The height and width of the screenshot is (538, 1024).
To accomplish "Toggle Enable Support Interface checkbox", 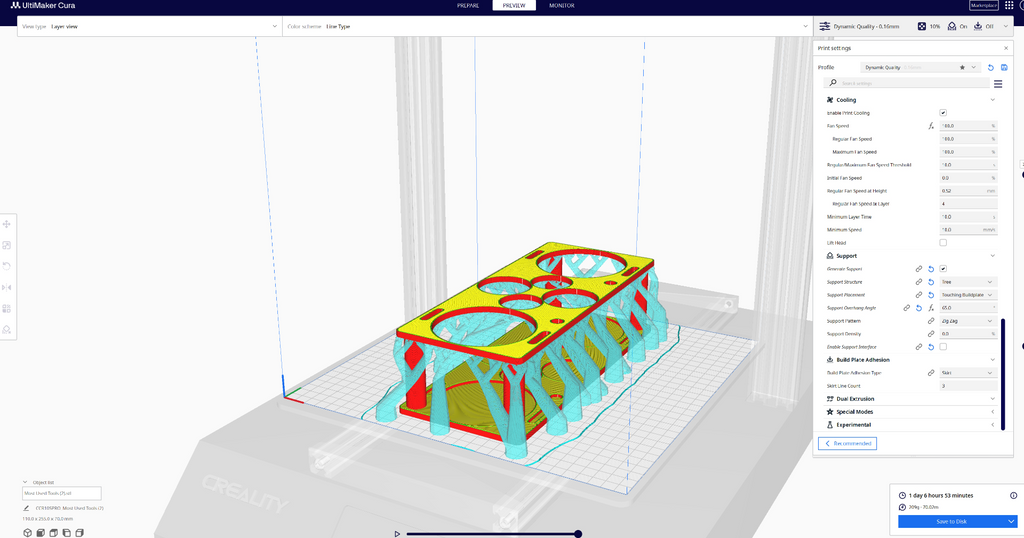I will 943,347.
